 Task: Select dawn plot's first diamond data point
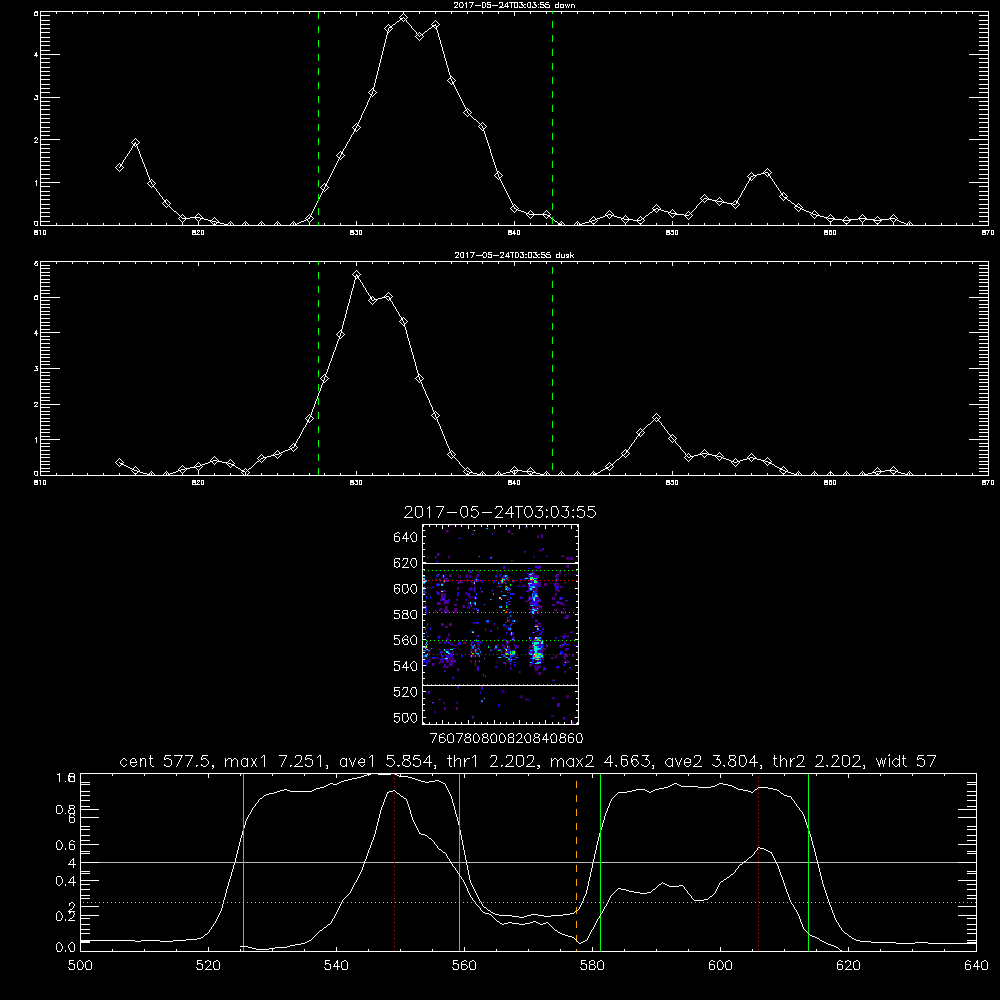point(119,167)
